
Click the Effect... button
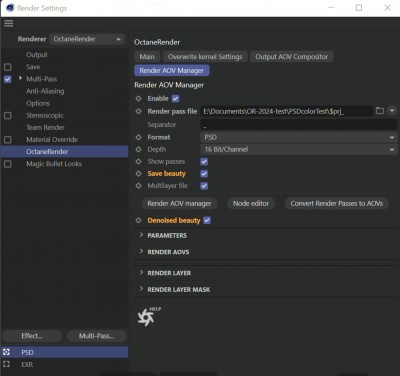click(32, 336)
